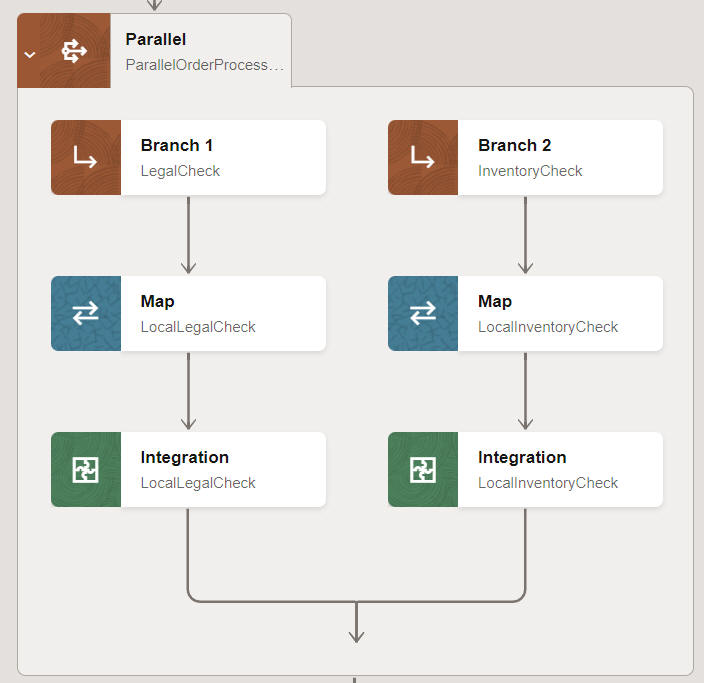Click the Integration title above LocalLegalCheck

(x=185, y=457)
